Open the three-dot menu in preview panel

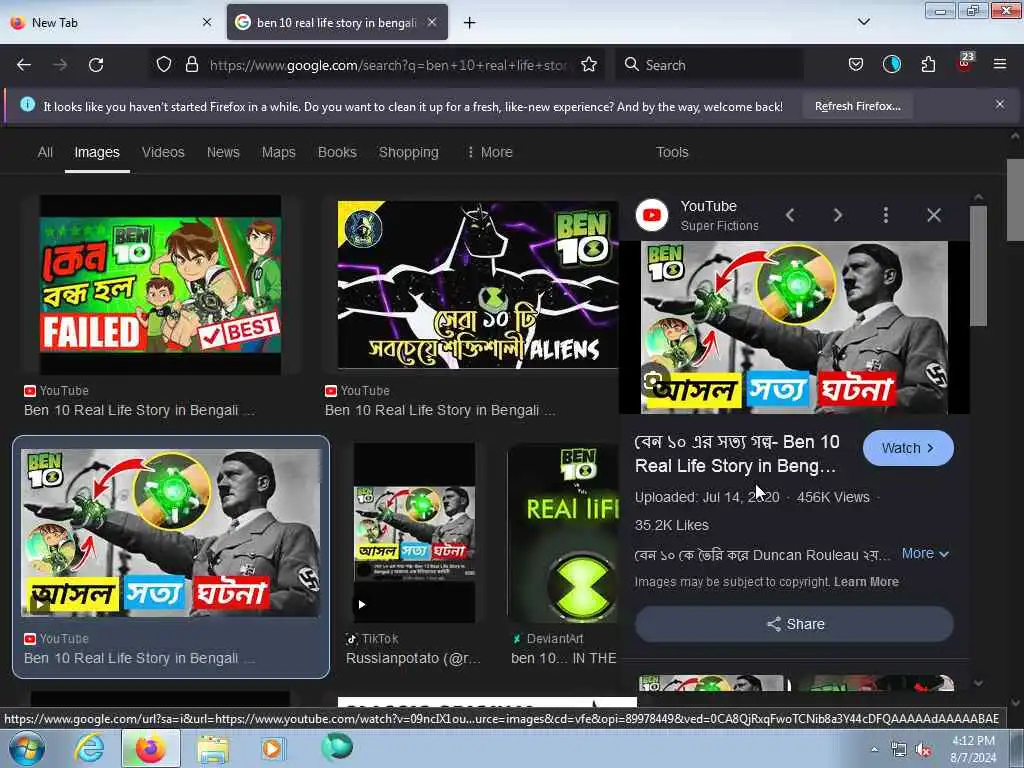(886, 215)
